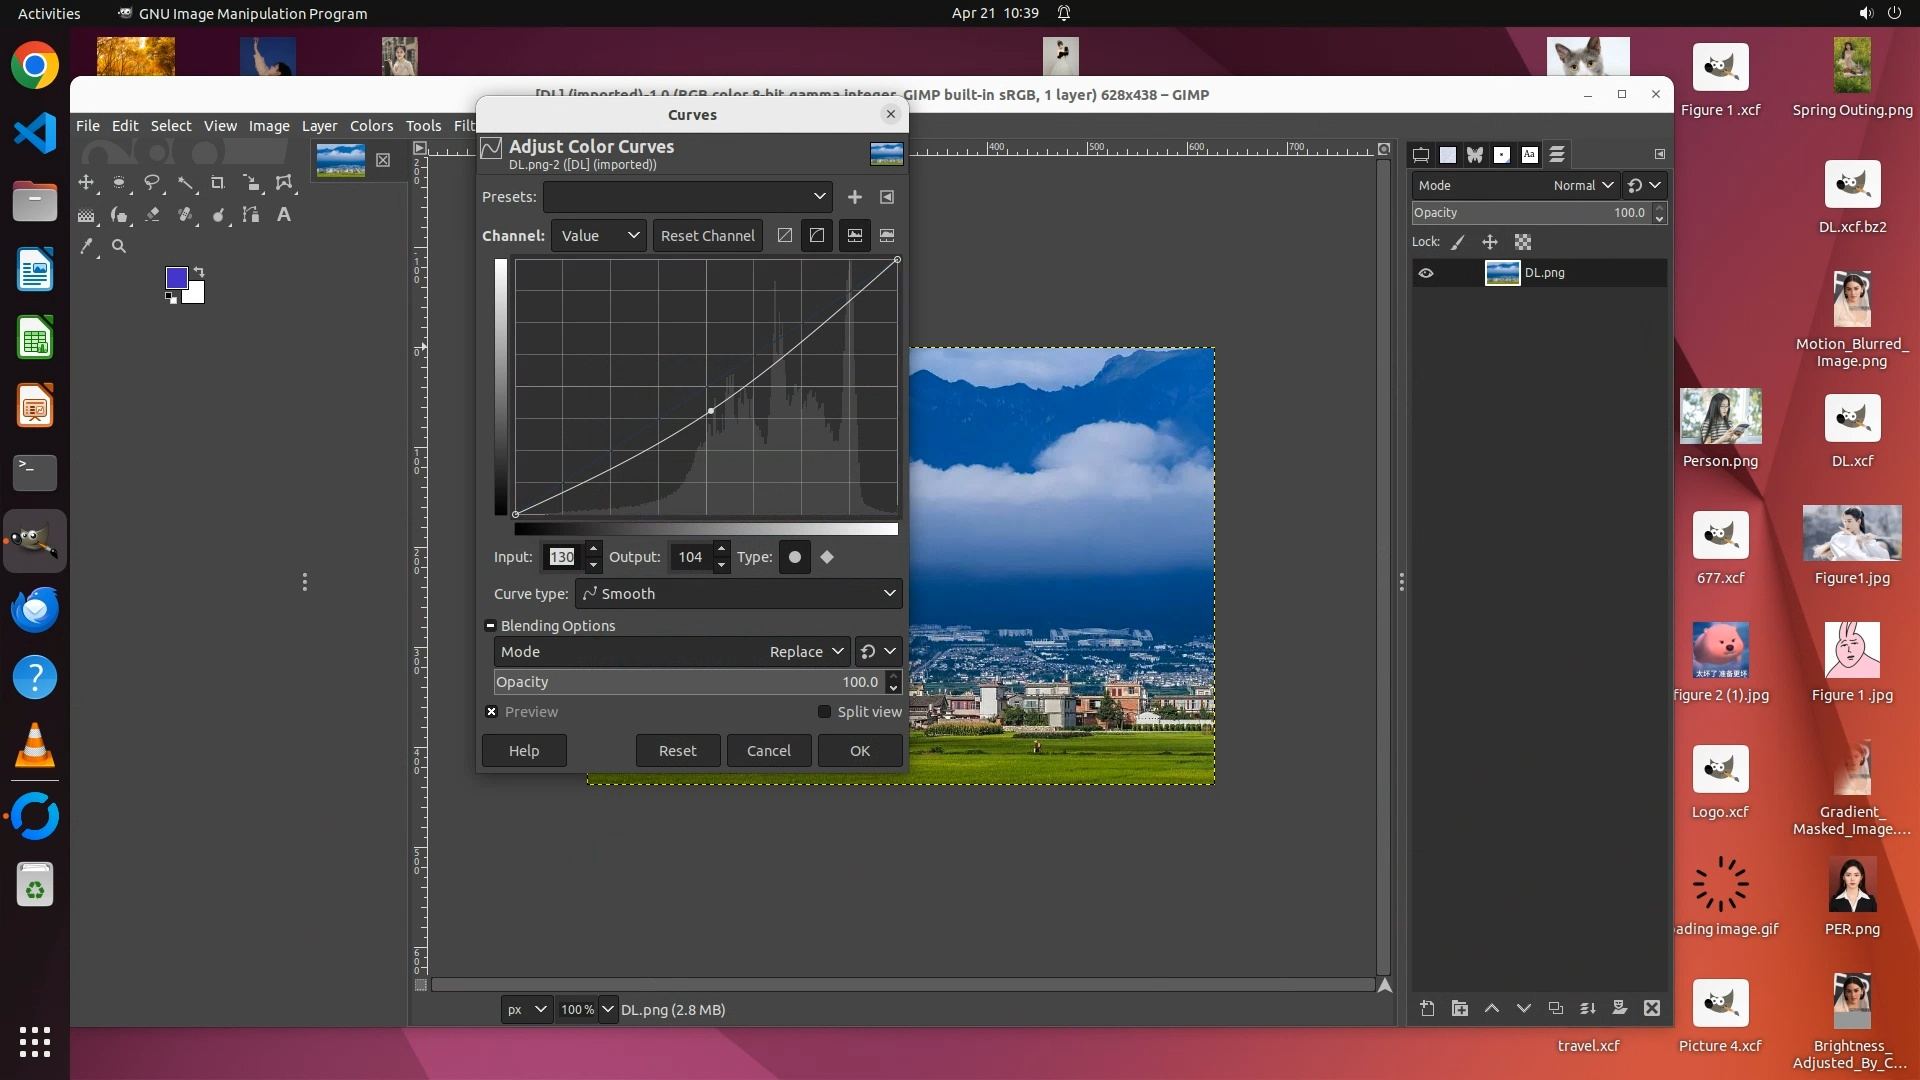
Task: Enable the Split view checkbox
Action: click(x=825, y=712)
